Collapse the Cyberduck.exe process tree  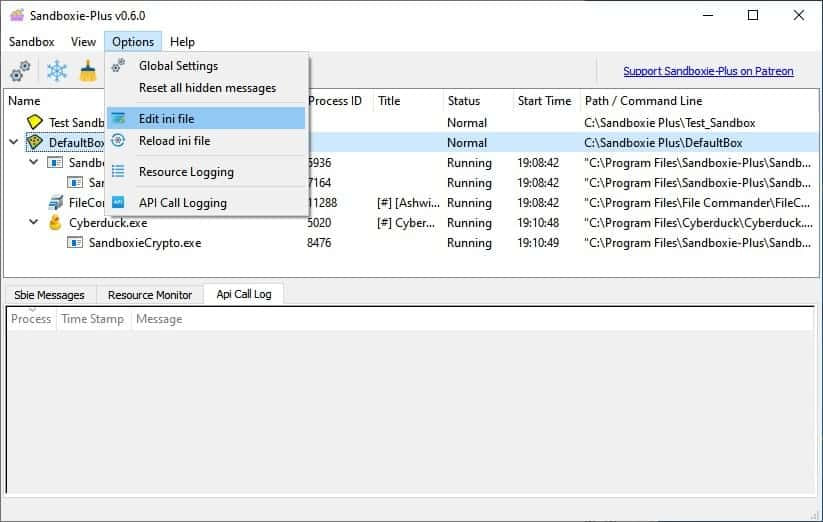(x=34, y=222)
